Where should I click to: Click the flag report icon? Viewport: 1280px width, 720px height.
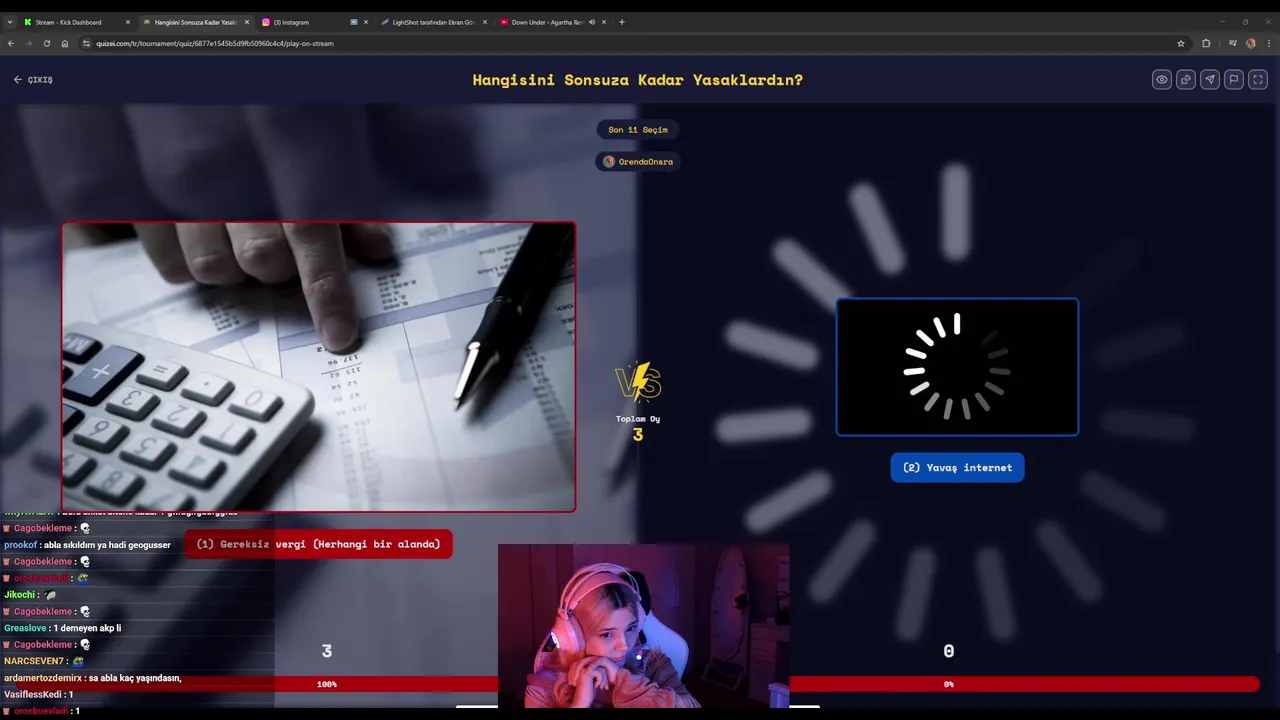tap(1234, 80)
